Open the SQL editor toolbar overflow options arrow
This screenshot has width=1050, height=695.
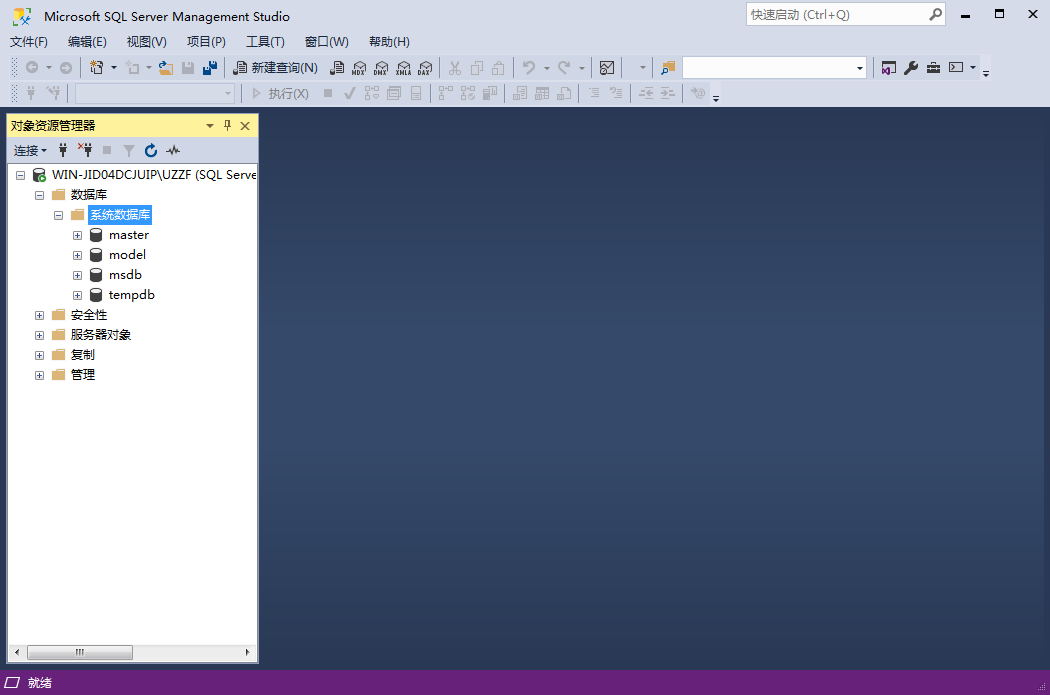coord(716,98)
